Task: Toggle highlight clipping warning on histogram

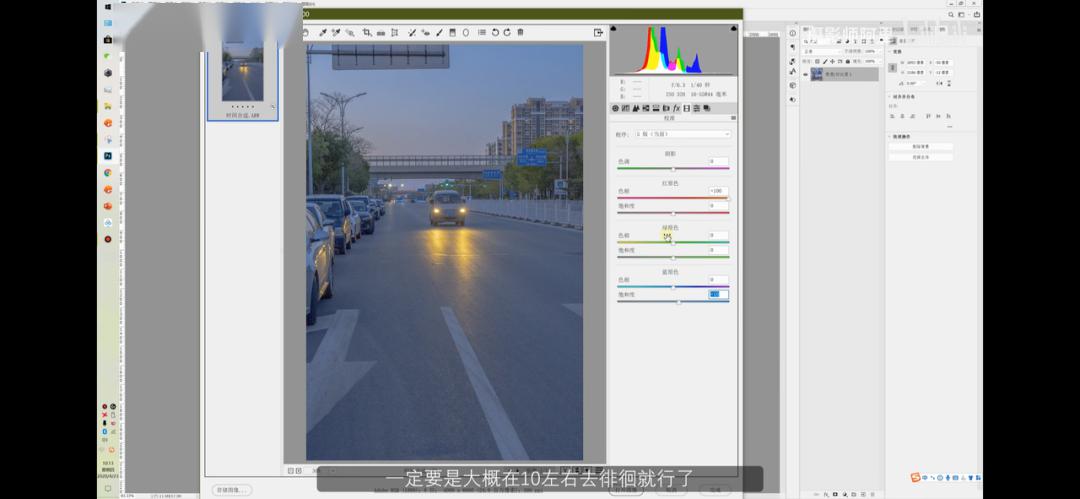Action: (734, 29)
